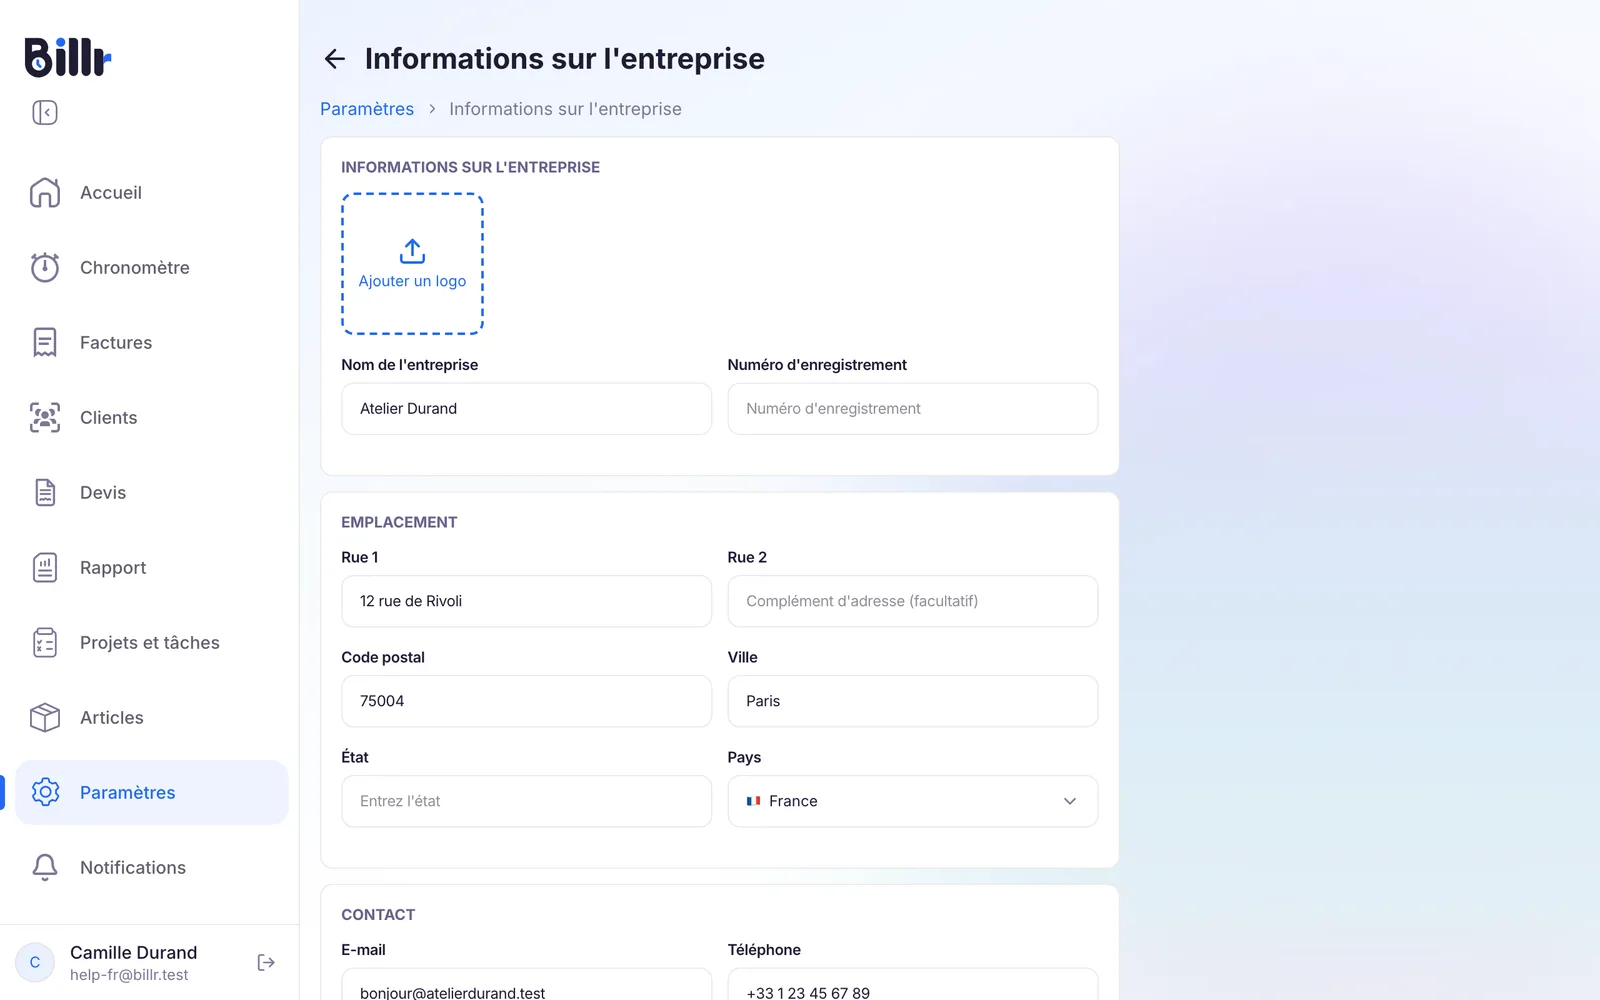Click the Camille Durand user name
This screenshot has width=1600, height=1000.
click(134, 953)
